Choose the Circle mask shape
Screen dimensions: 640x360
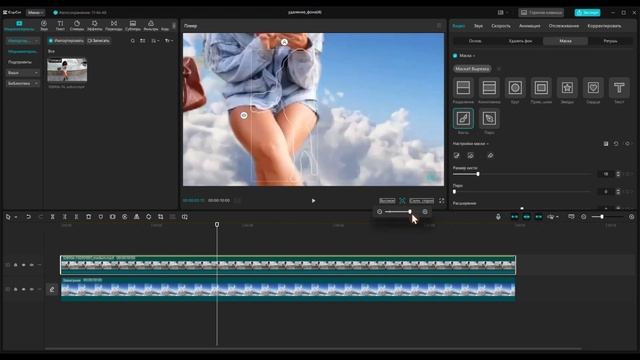515,88
